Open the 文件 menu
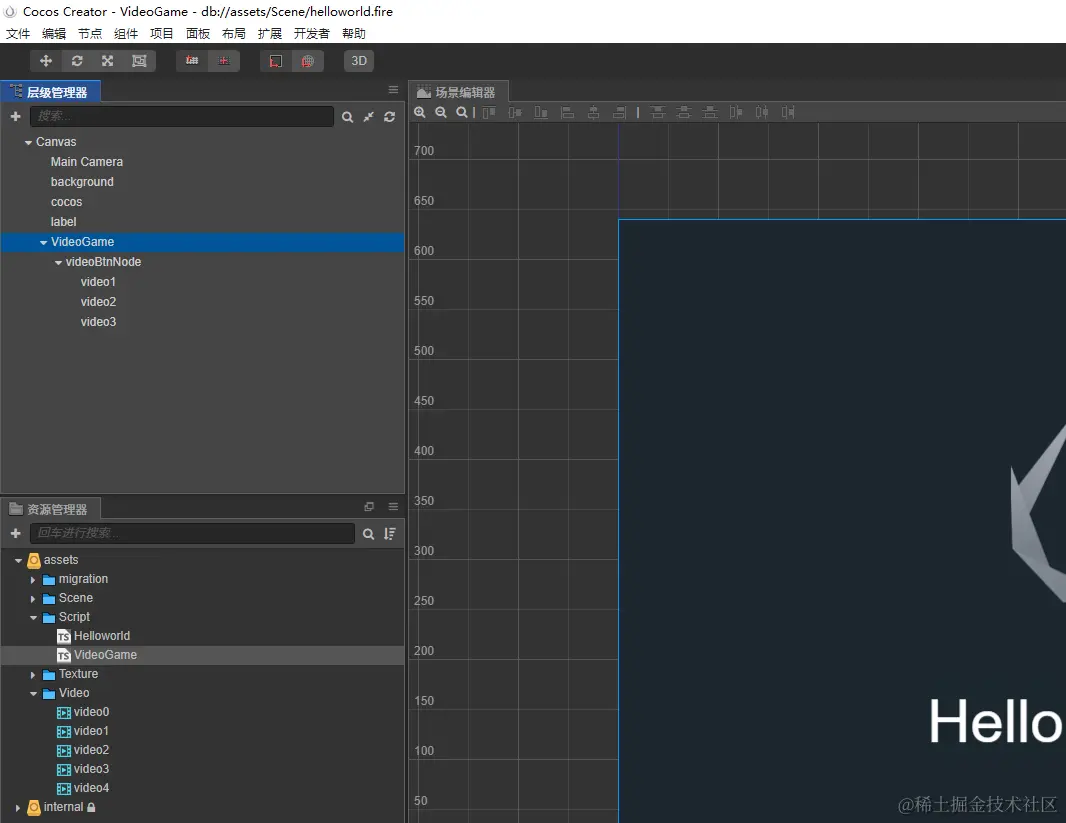This screenshot has height=823, width=1066. [x=18, y=33]
